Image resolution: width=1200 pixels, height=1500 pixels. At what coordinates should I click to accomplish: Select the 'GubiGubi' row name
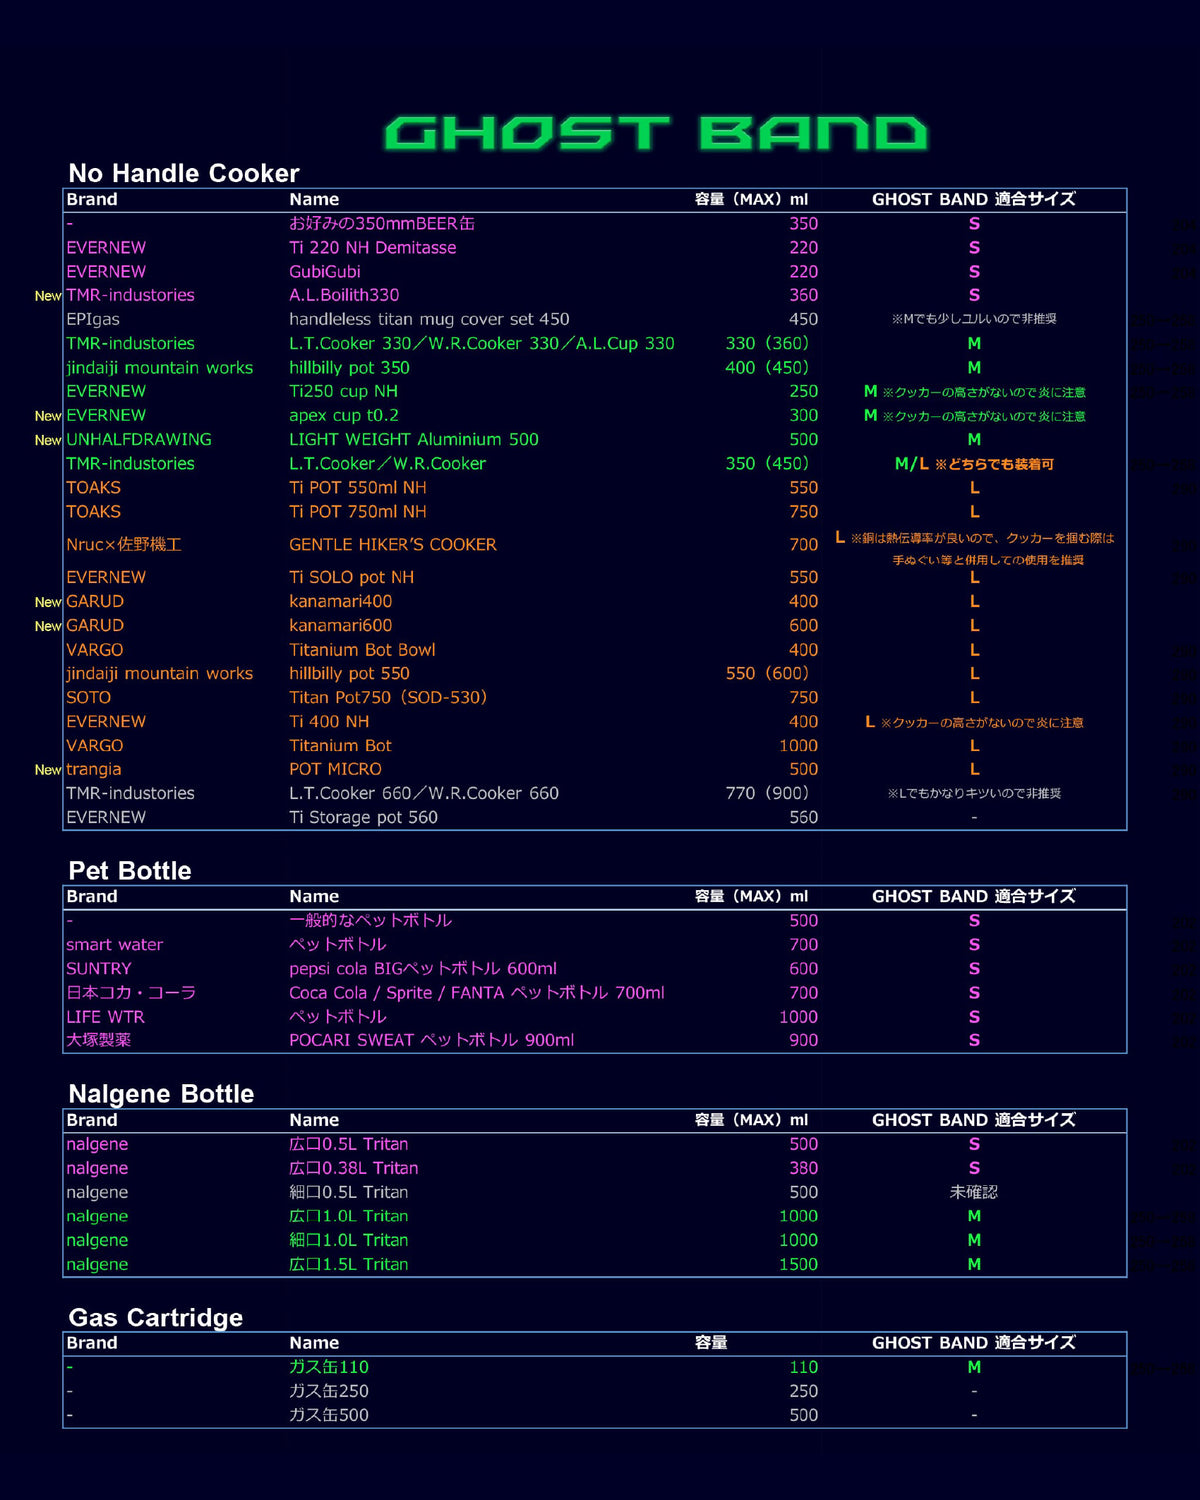click(325, 272)
